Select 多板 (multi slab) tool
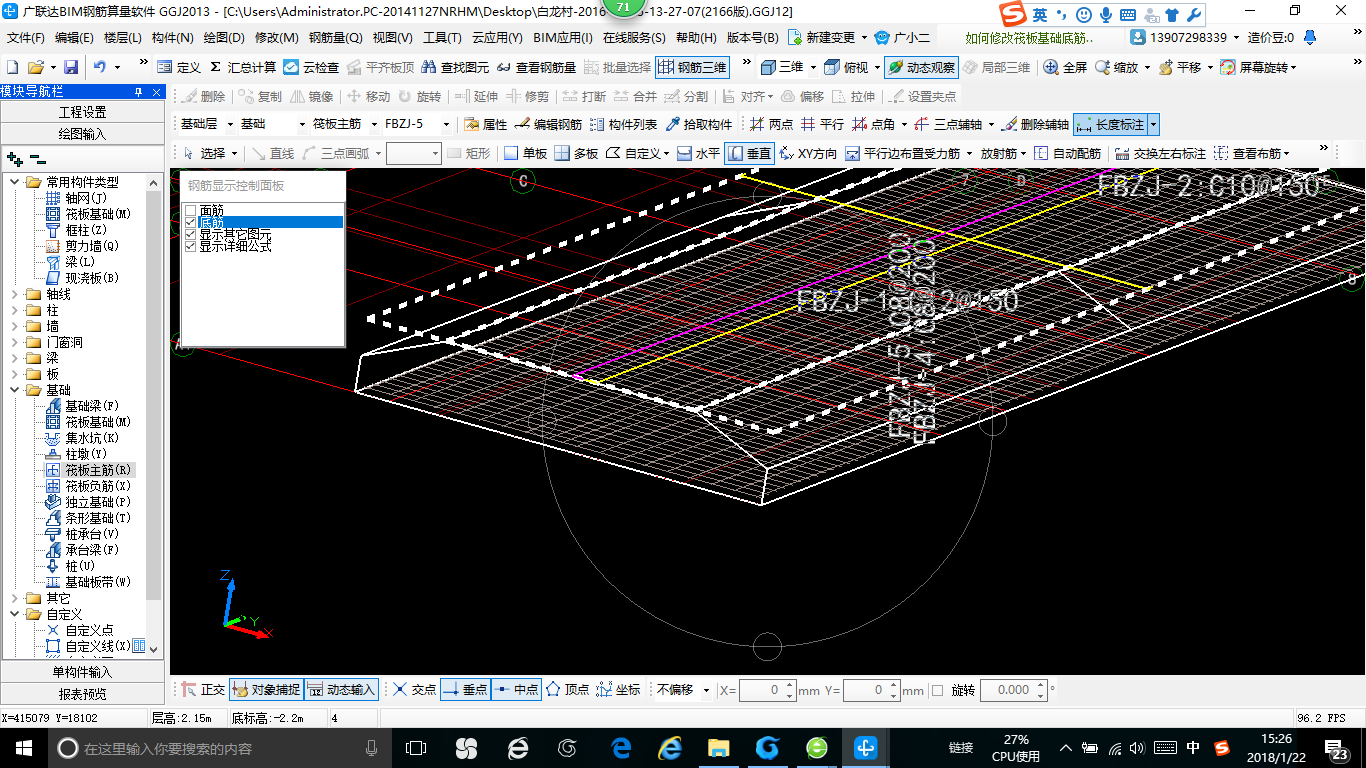The height and width of the screenshot is (768, 1366). pos(576,153)
